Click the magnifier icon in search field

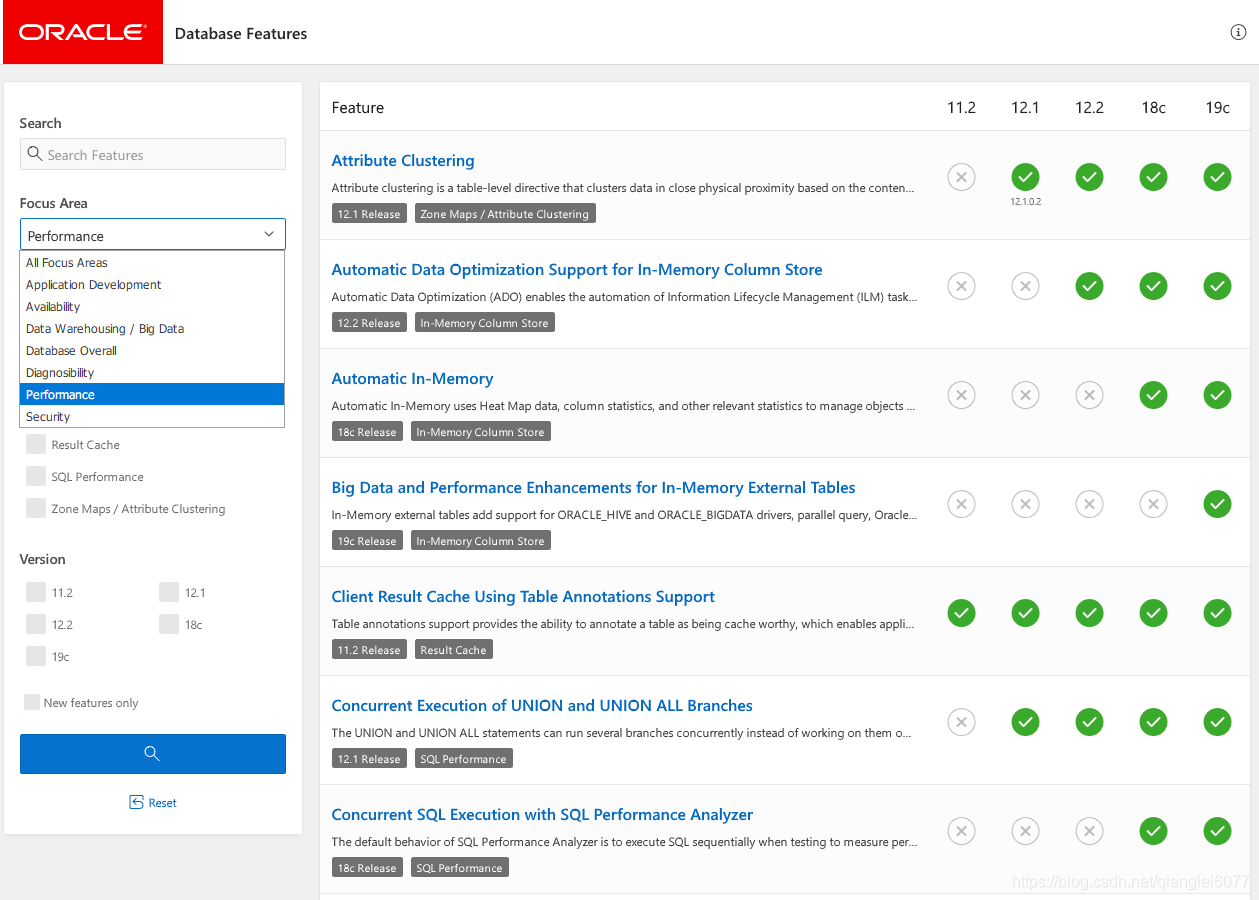35,154
